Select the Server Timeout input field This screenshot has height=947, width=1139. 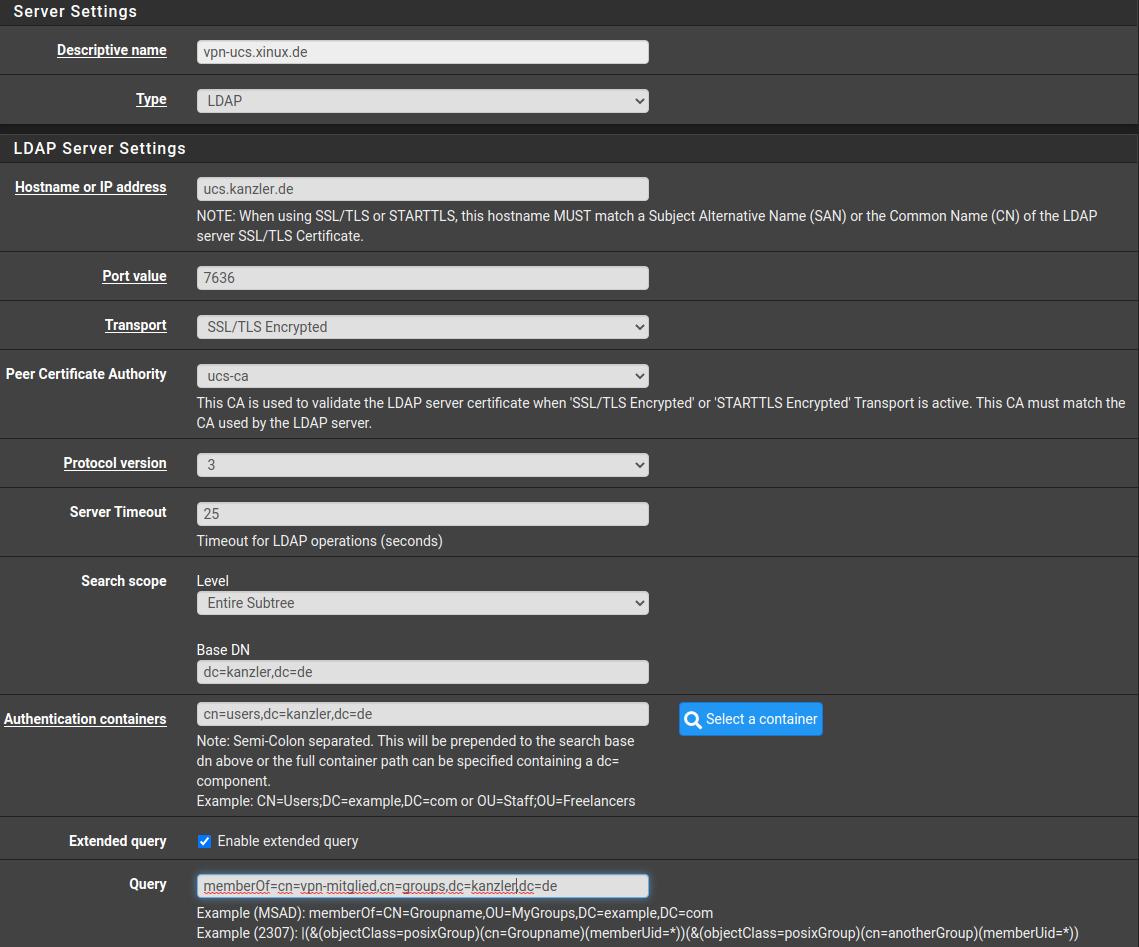(x=422, y=514)
